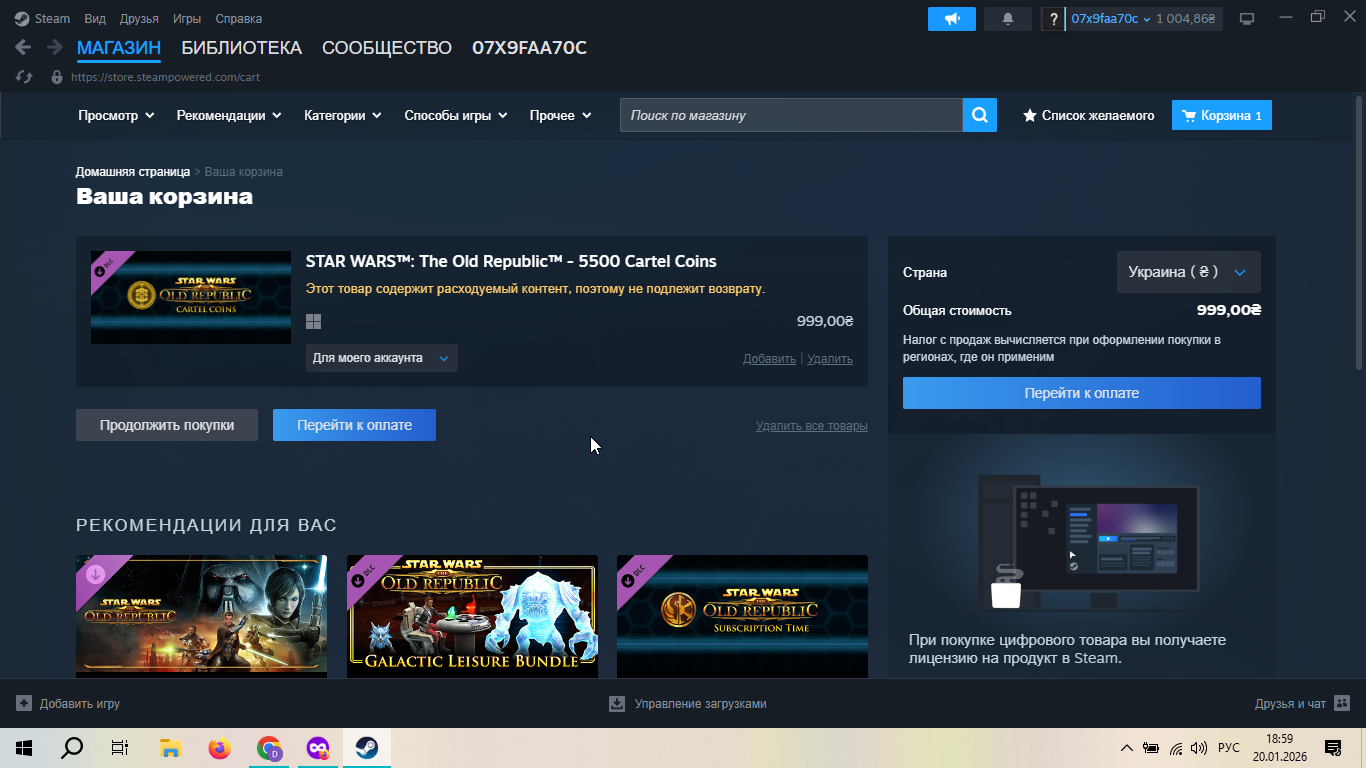Launch Firefox from the taskbar

pos(219,748)
